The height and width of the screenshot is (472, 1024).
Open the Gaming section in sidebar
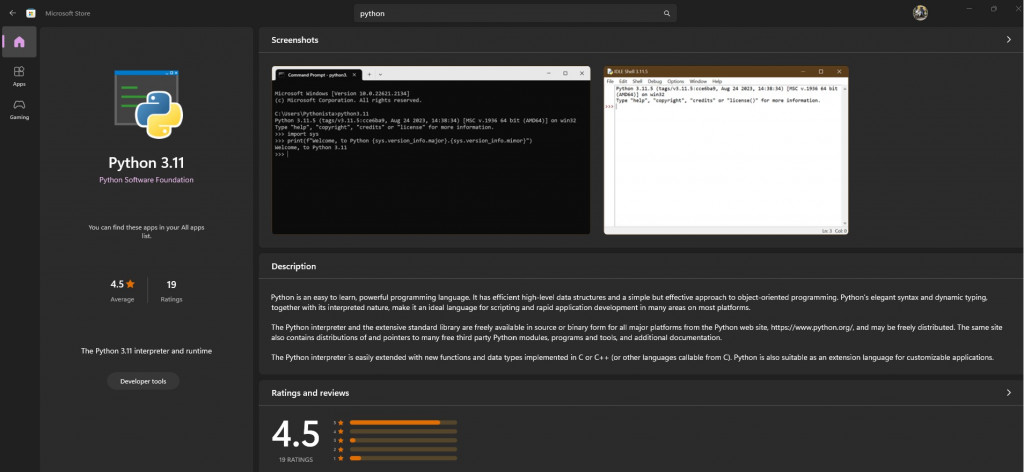coord(20,109)
